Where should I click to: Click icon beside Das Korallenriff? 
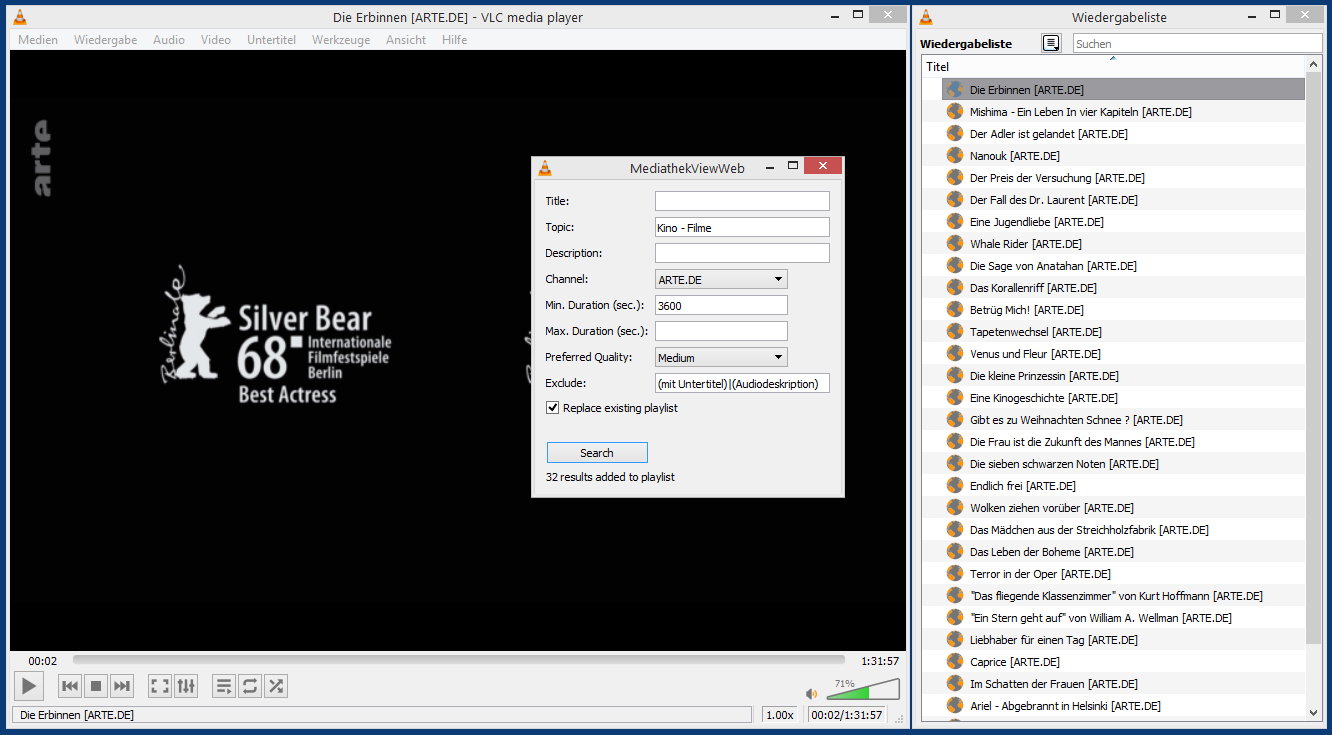click(955, 287)
